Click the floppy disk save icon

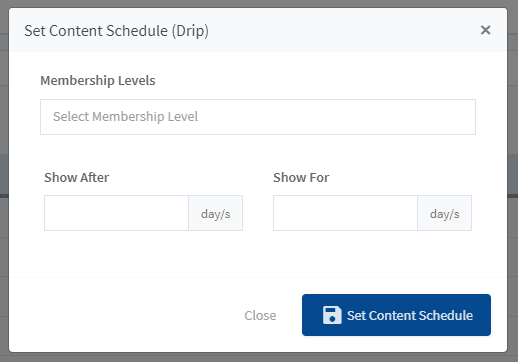click(x=332, y=315)
